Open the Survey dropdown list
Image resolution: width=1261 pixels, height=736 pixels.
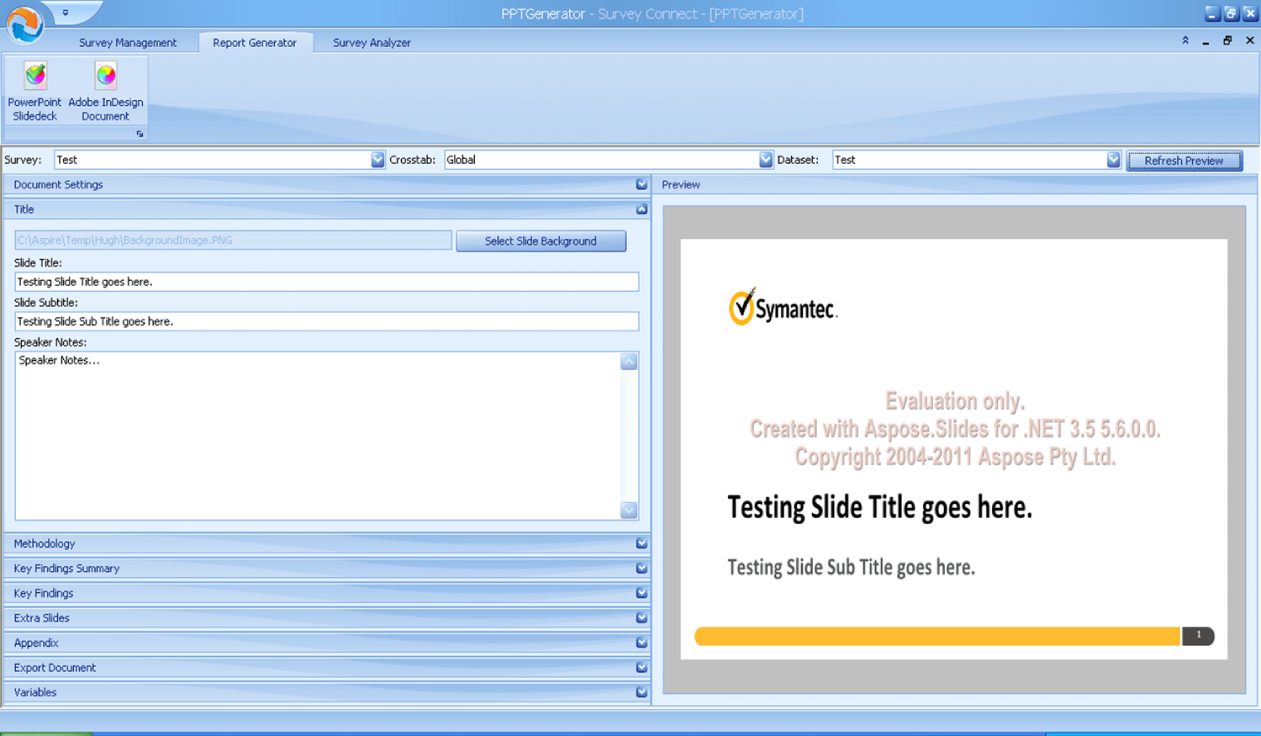[378, 160]
